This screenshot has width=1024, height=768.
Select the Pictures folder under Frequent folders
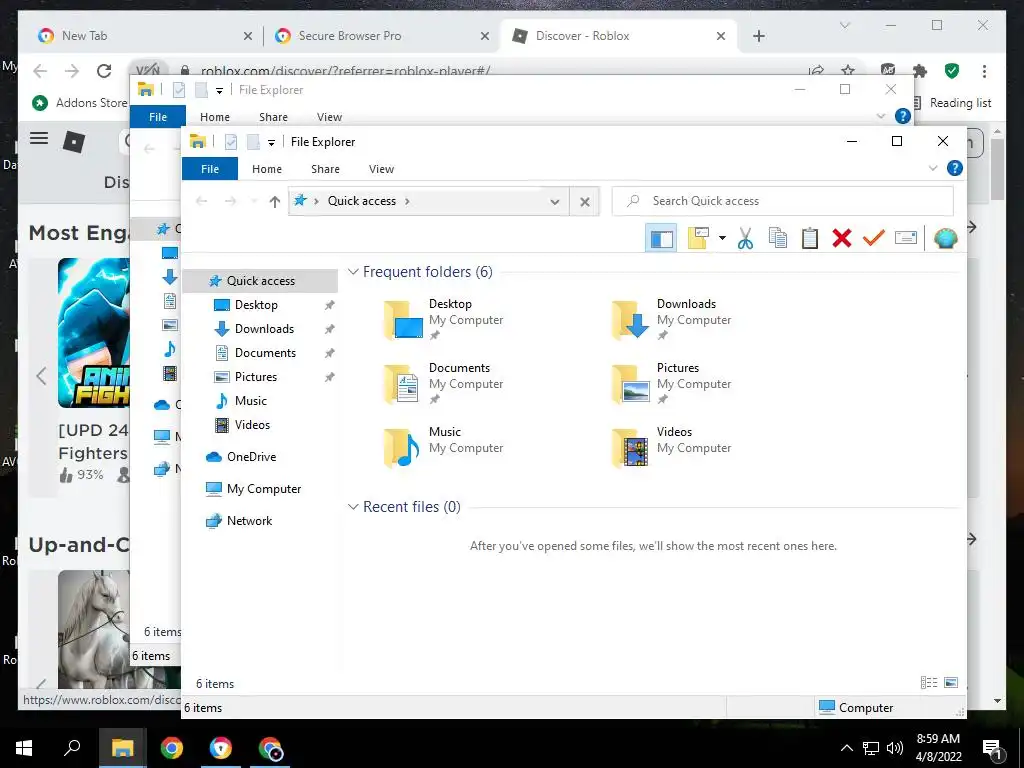click(673, 383)
